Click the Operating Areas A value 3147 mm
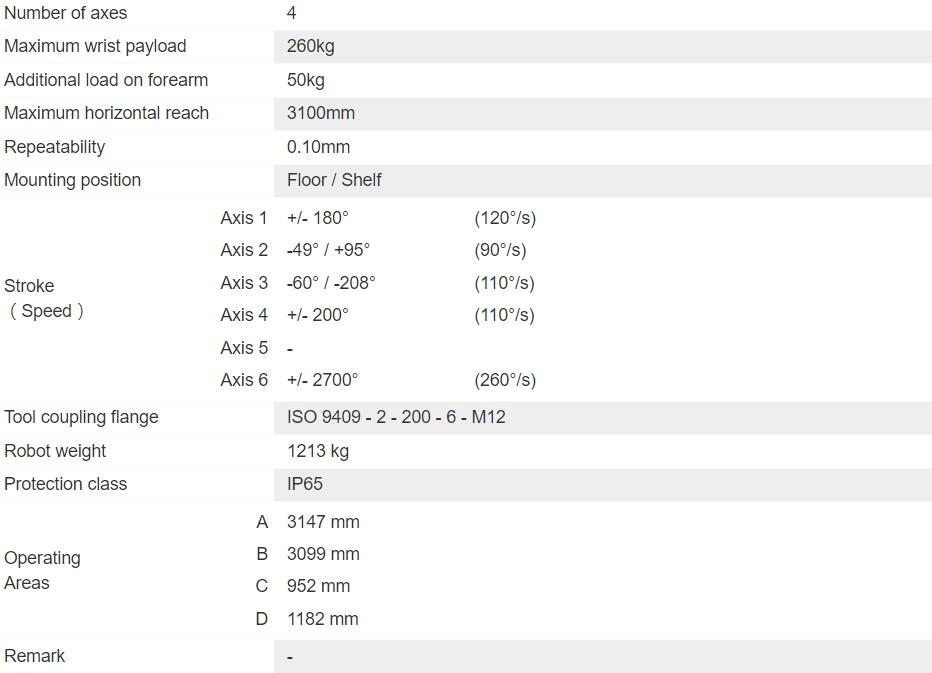Screen dimensions: 932x673 323,522
